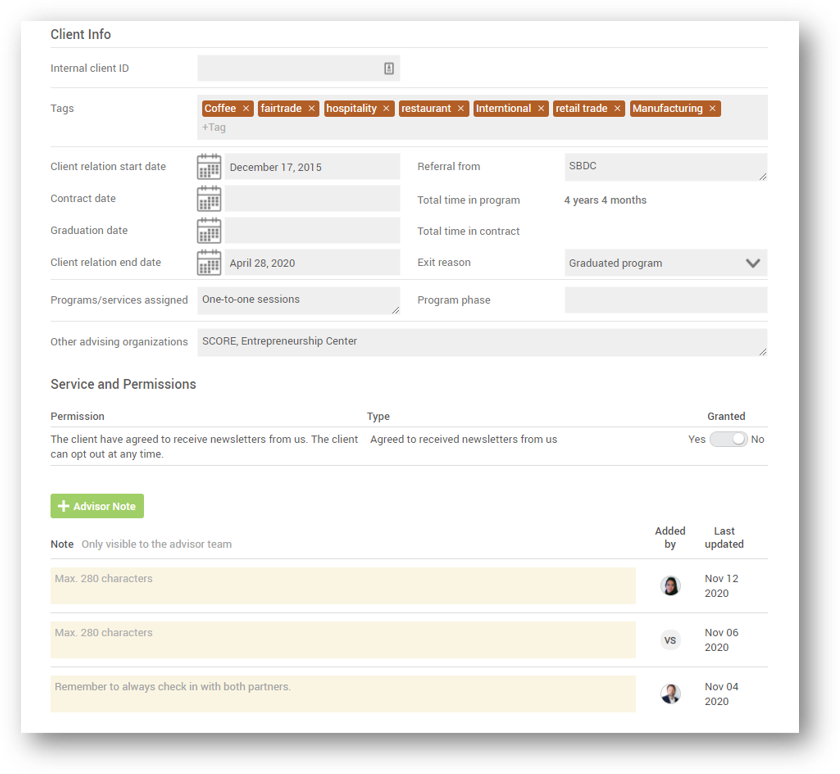Remove the Interntional tag

pyautogui.click(x=541, y=109)
